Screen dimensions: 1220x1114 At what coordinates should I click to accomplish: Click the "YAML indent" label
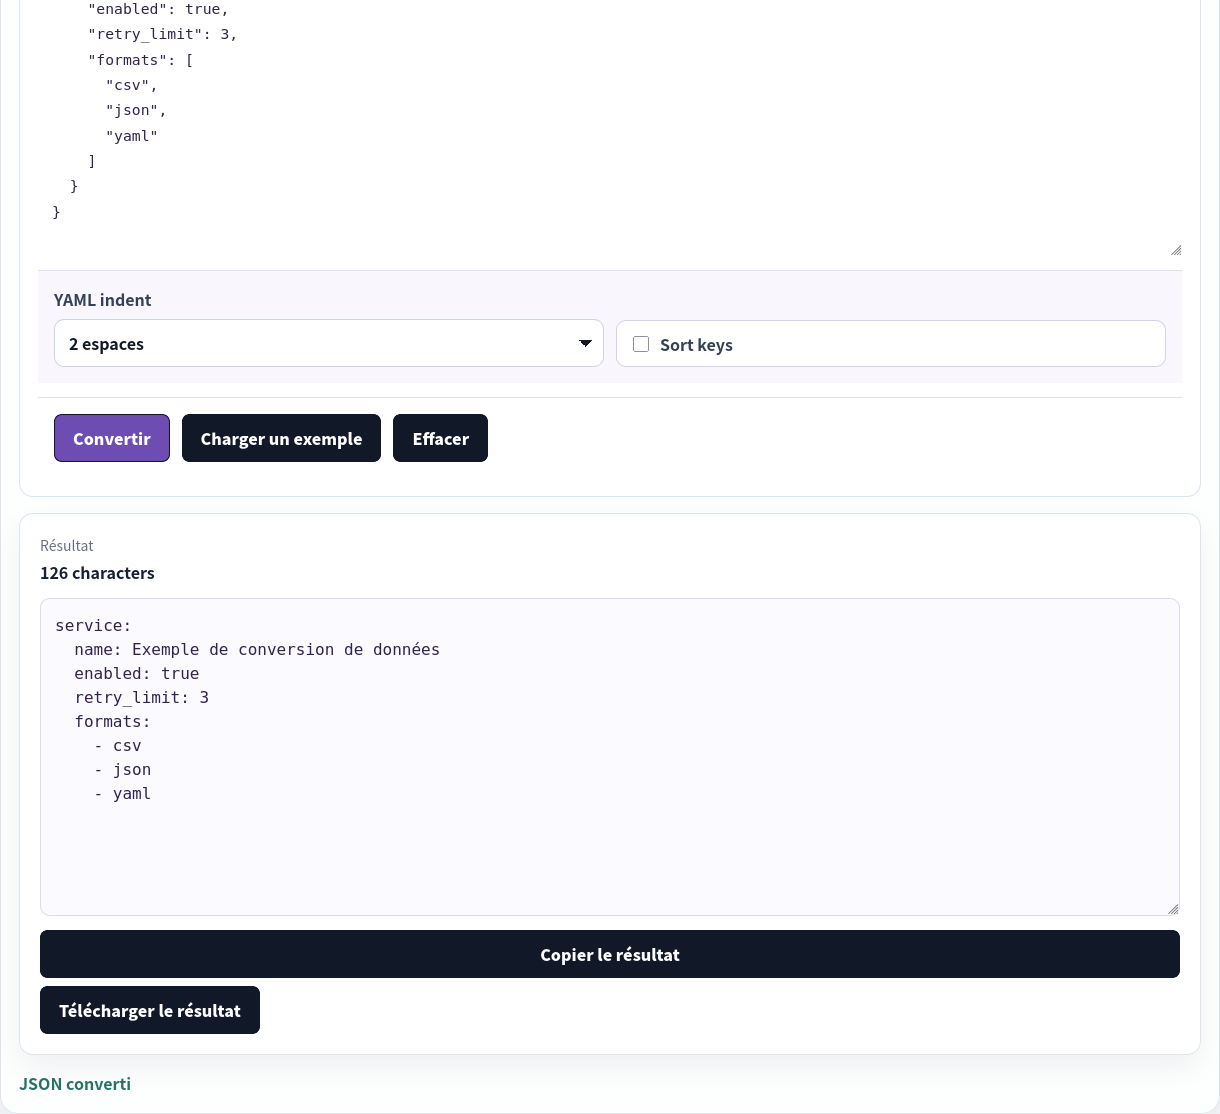coord(103,300)
